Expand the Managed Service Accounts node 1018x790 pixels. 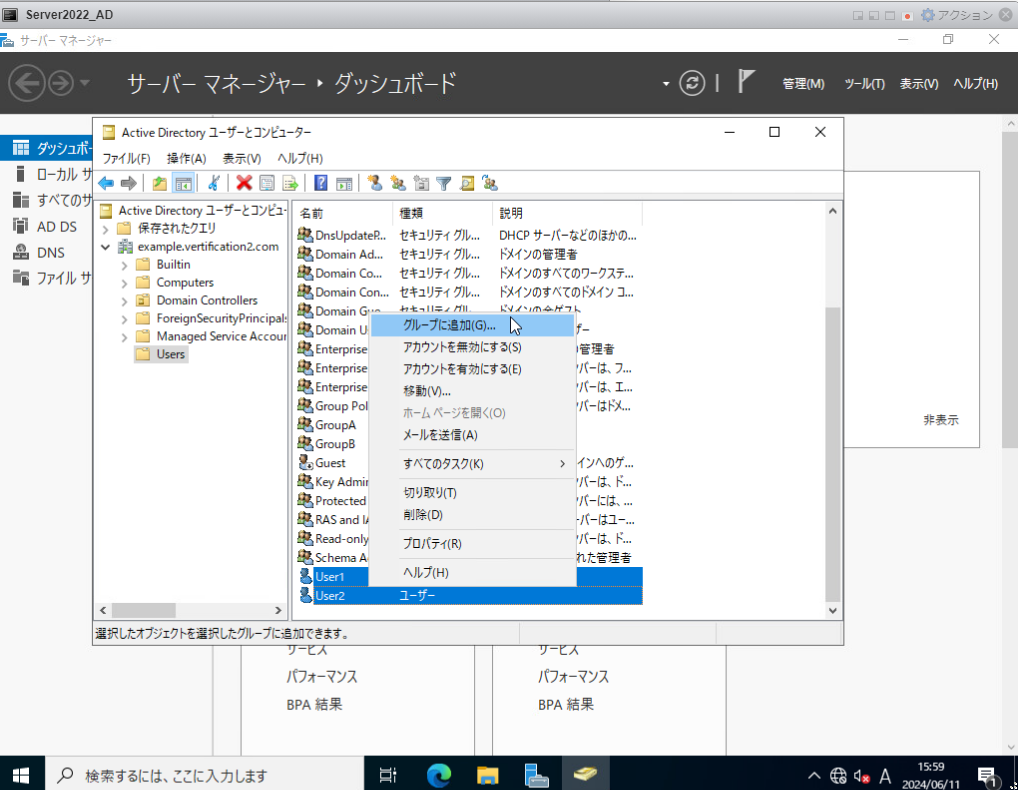(x=124, y=337)
